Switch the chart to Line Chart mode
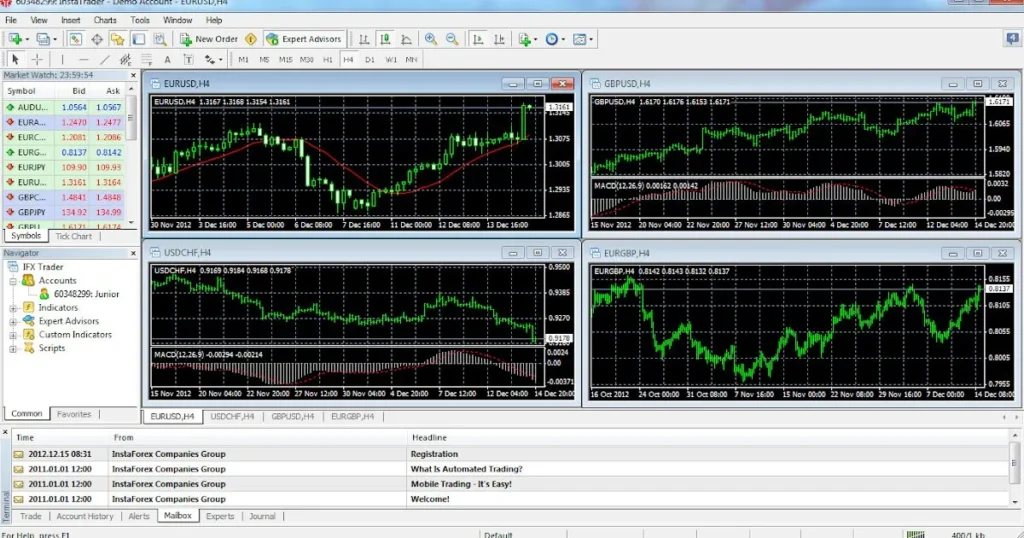The width and height of the screenshot is (1024, 538). pos(406,39)
